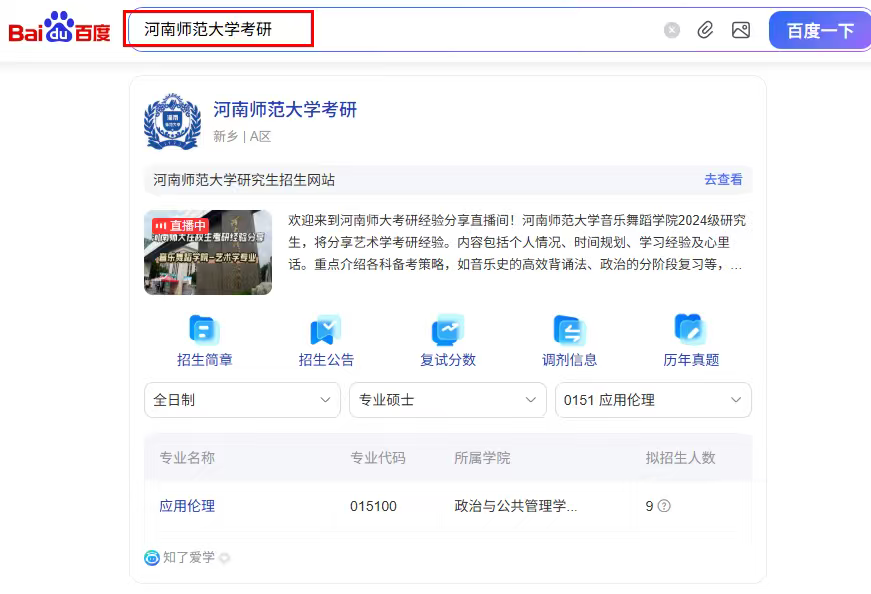
Task: Open the live broadcast video thumbnail
Action: coord(208,252)
